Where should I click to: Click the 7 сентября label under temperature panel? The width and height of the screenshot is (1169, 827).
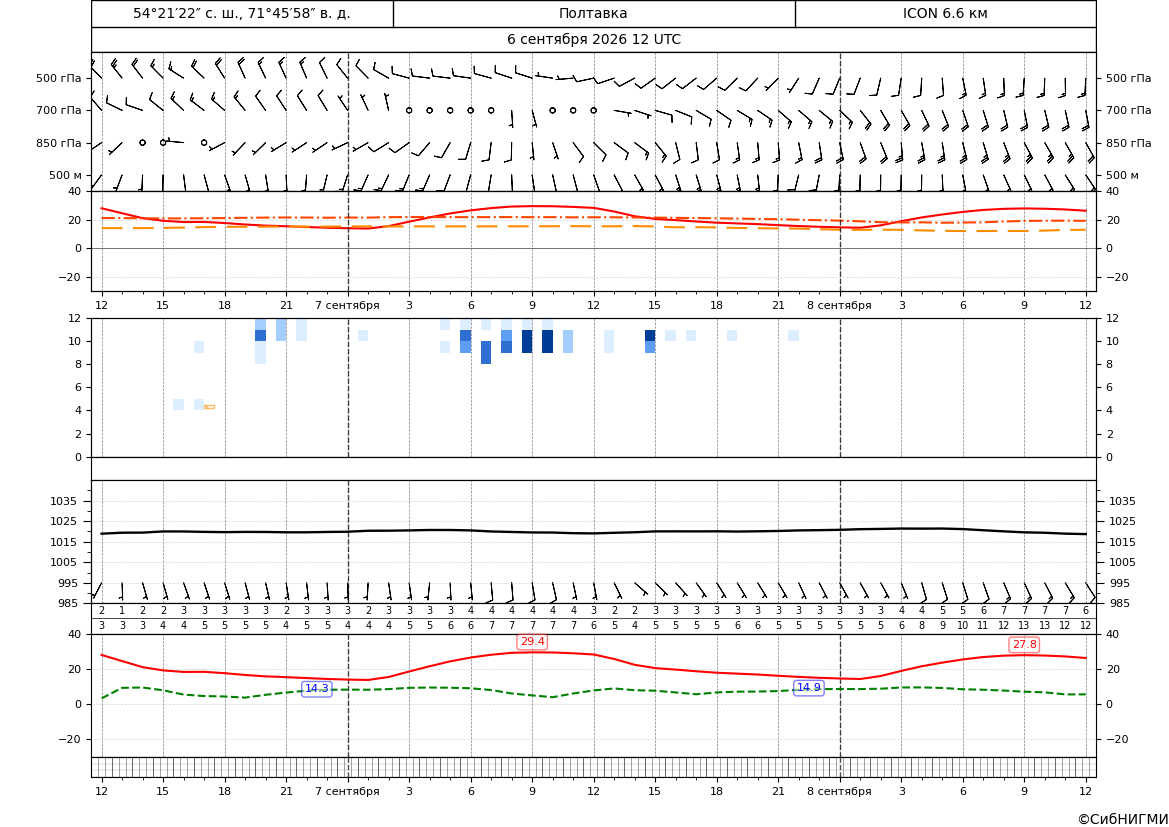[347, 305]
